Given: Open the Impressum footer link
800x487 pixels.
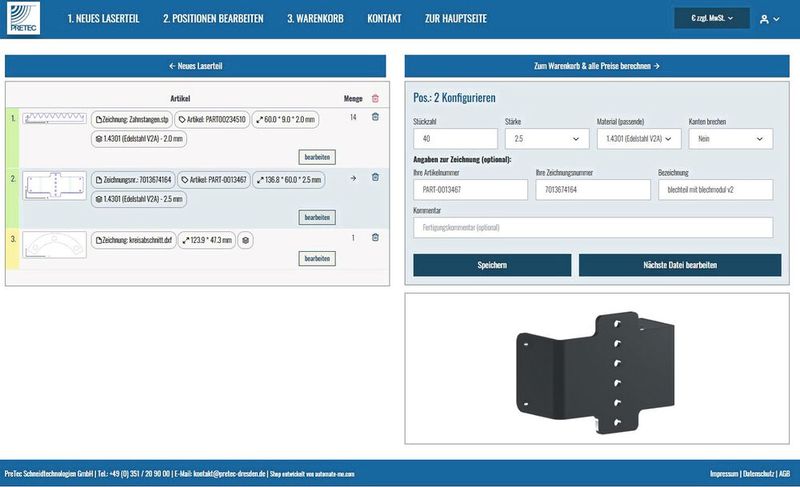Looking at the screenshot, I should point(724,474).
